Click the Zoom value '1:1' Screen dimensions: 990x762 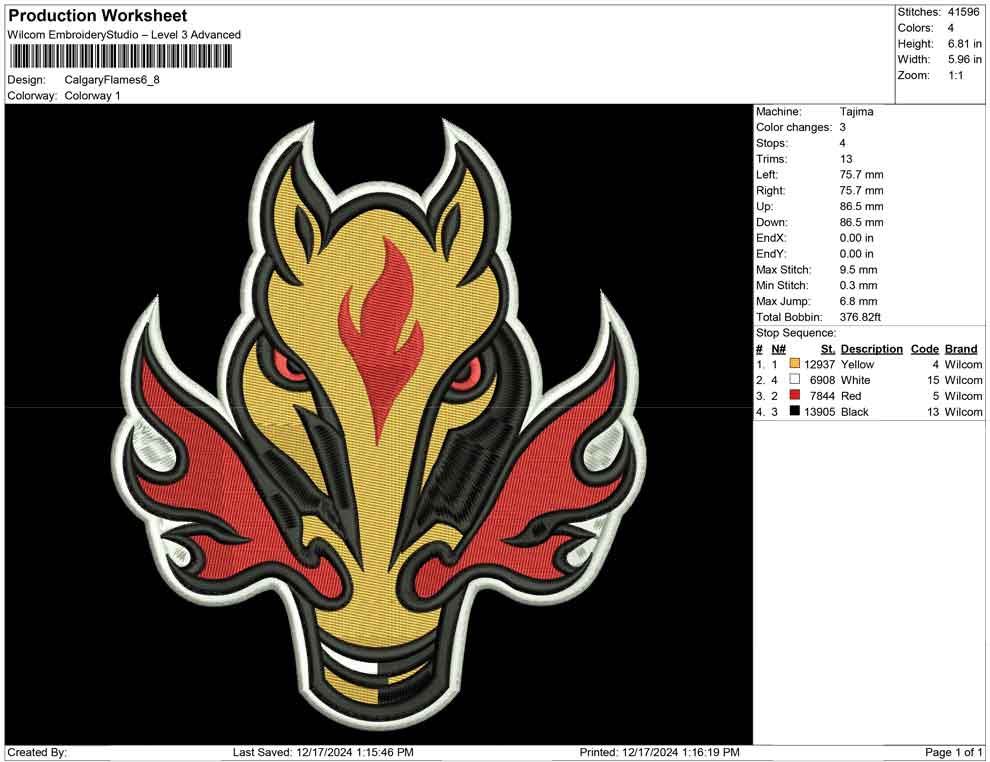[x=955, y=75]
